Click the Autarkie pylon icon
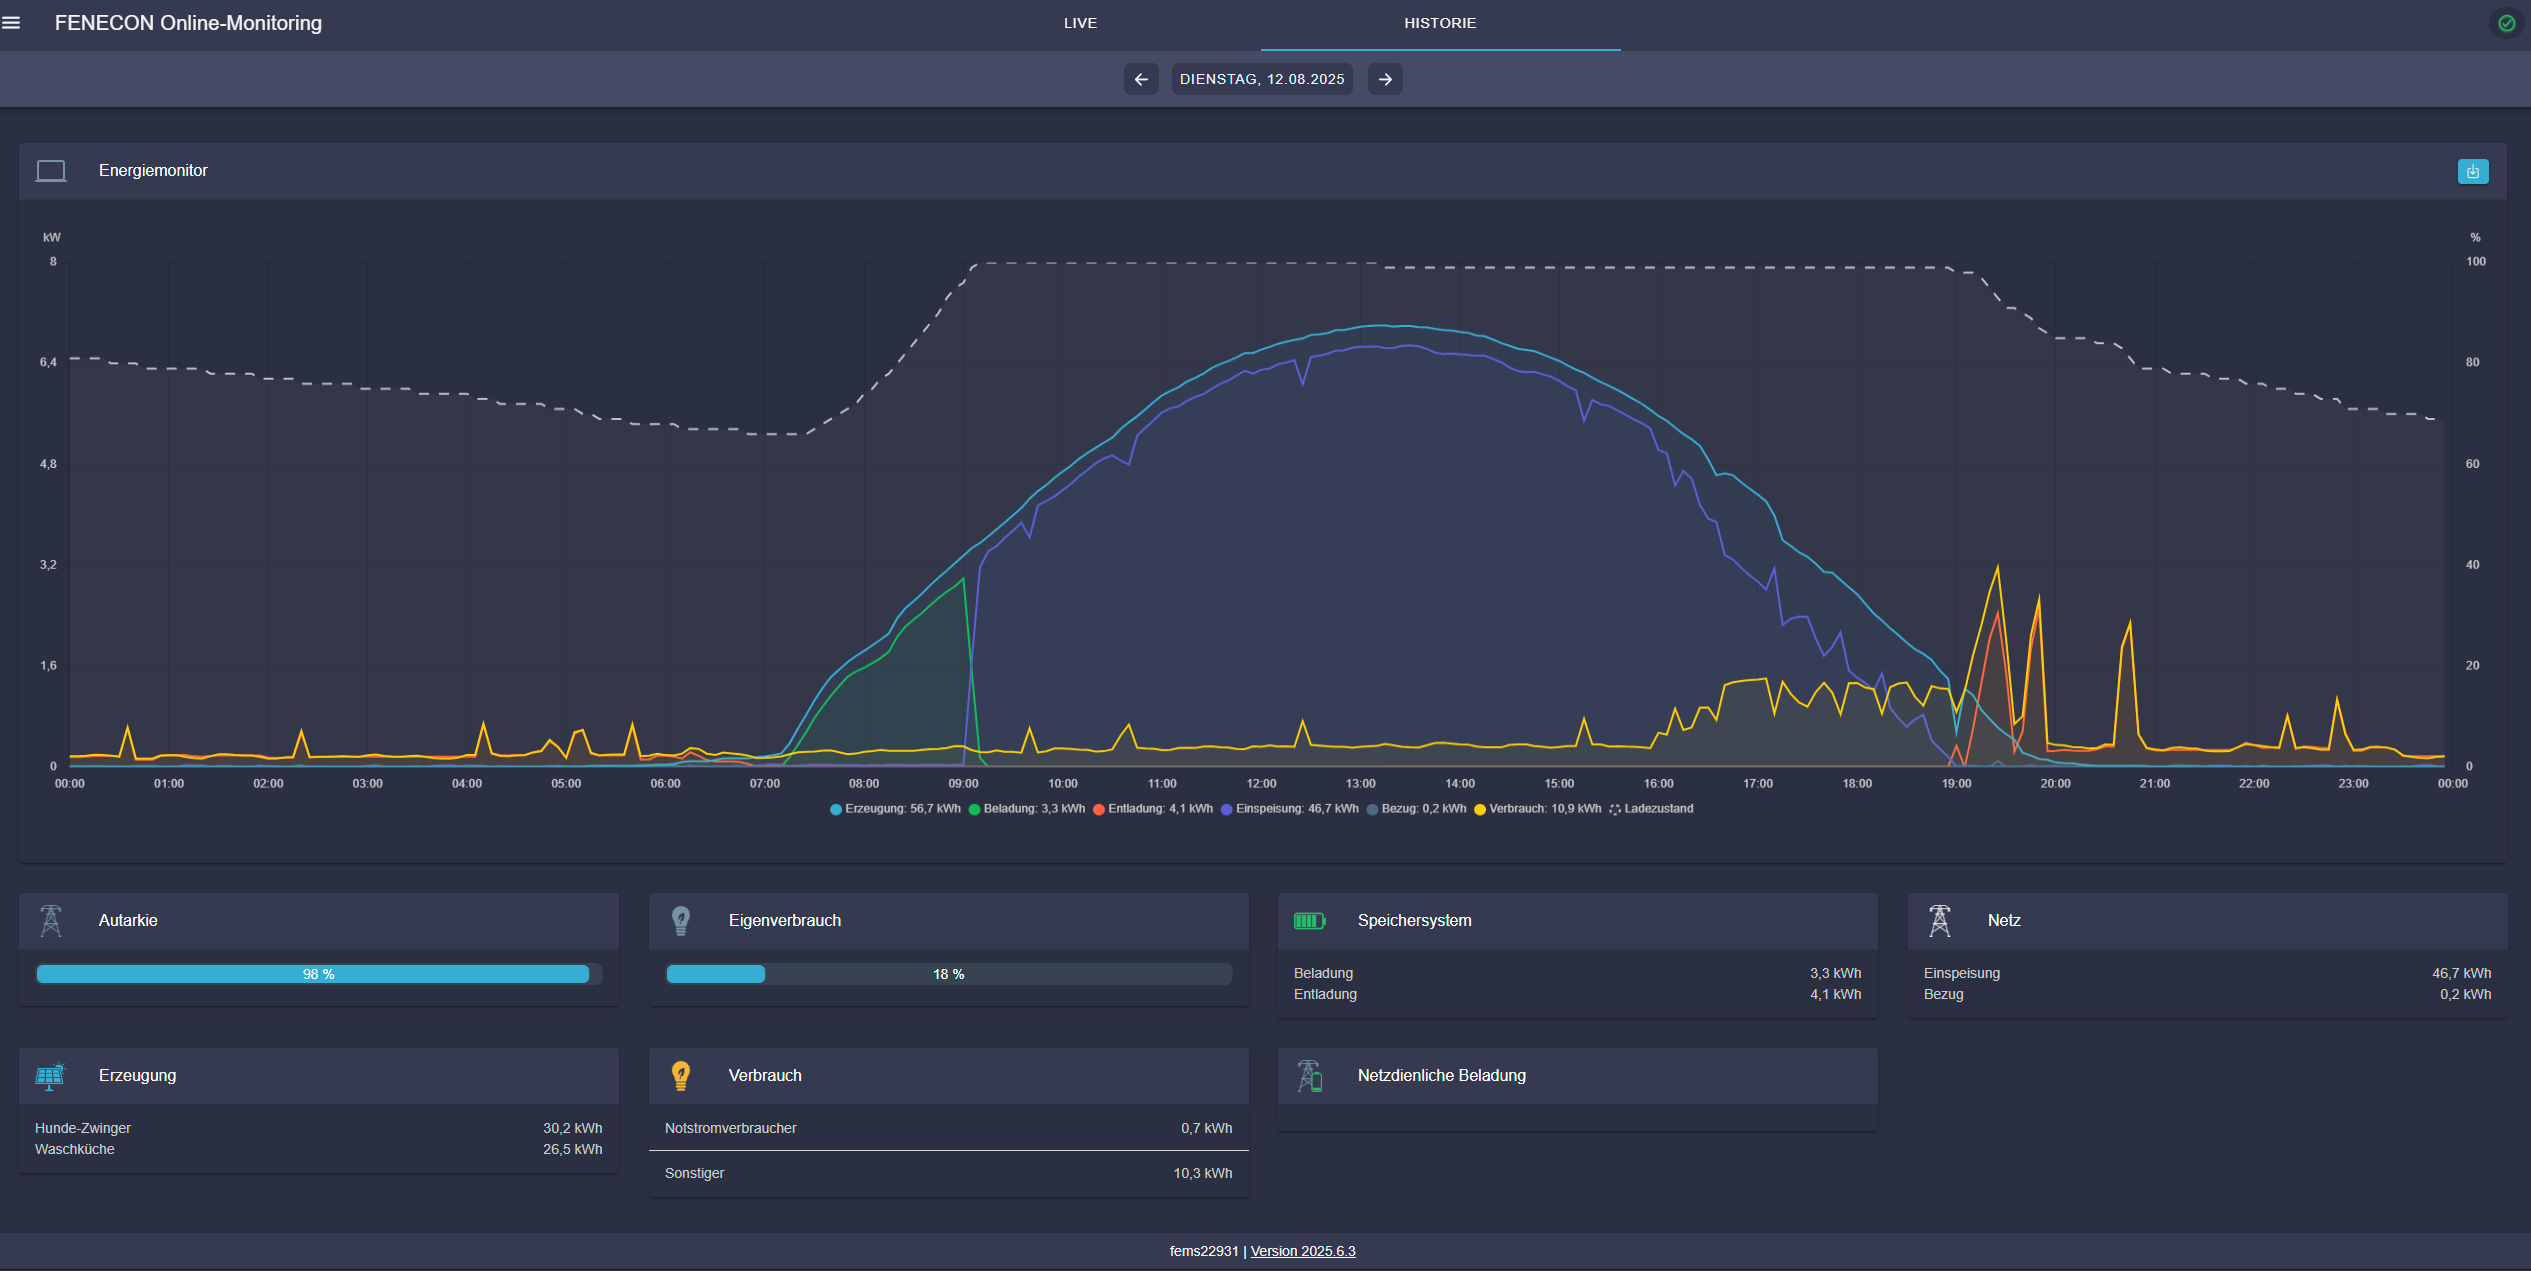This screenshot has height=1271, width=2531. point(51,920)
